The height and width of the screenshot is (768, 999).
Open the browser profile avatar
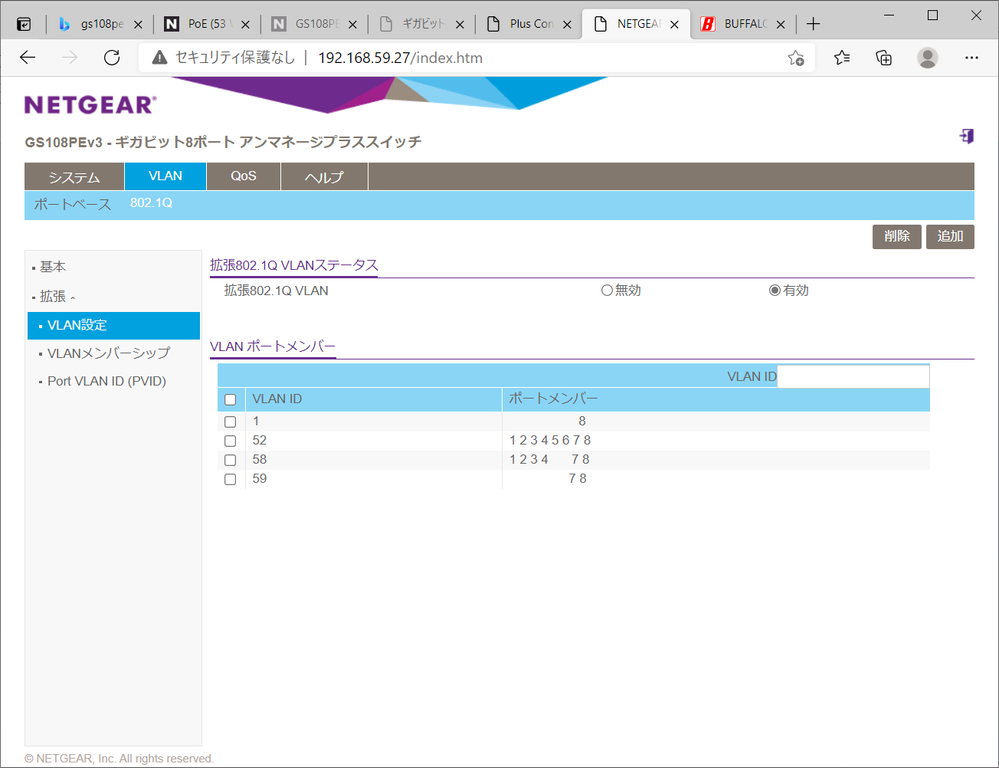(928, 58)
